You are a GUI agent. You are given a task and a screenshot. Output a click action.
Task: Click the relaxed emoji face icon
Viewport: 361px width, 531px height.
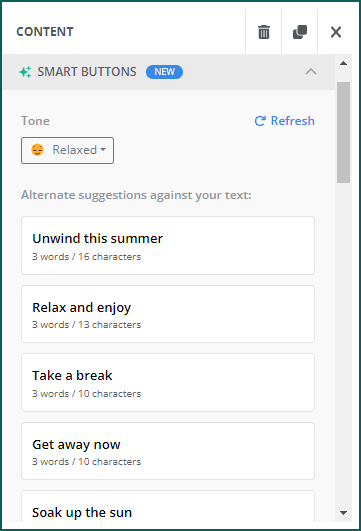[37, 150]
